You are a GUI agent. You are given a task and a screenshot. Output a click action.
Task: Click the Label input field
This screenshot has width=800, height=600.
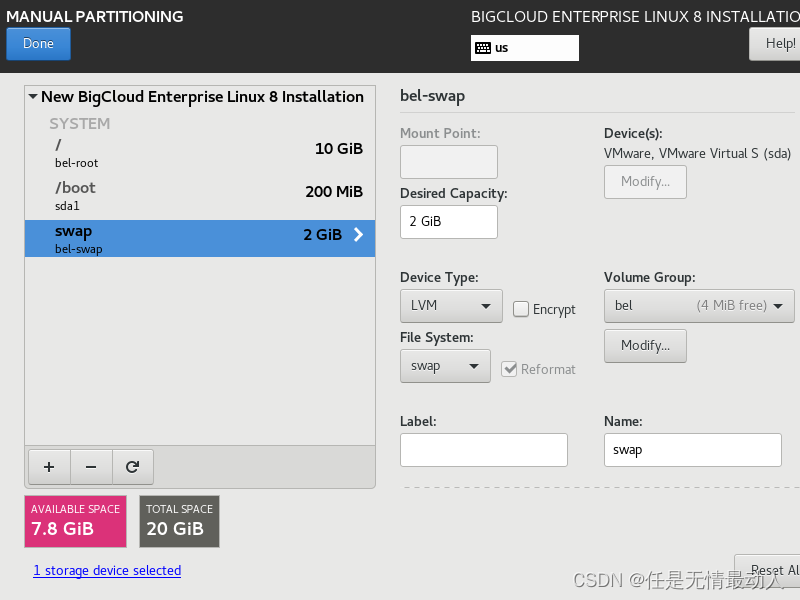pyautogui.click(x=484, y=450)
